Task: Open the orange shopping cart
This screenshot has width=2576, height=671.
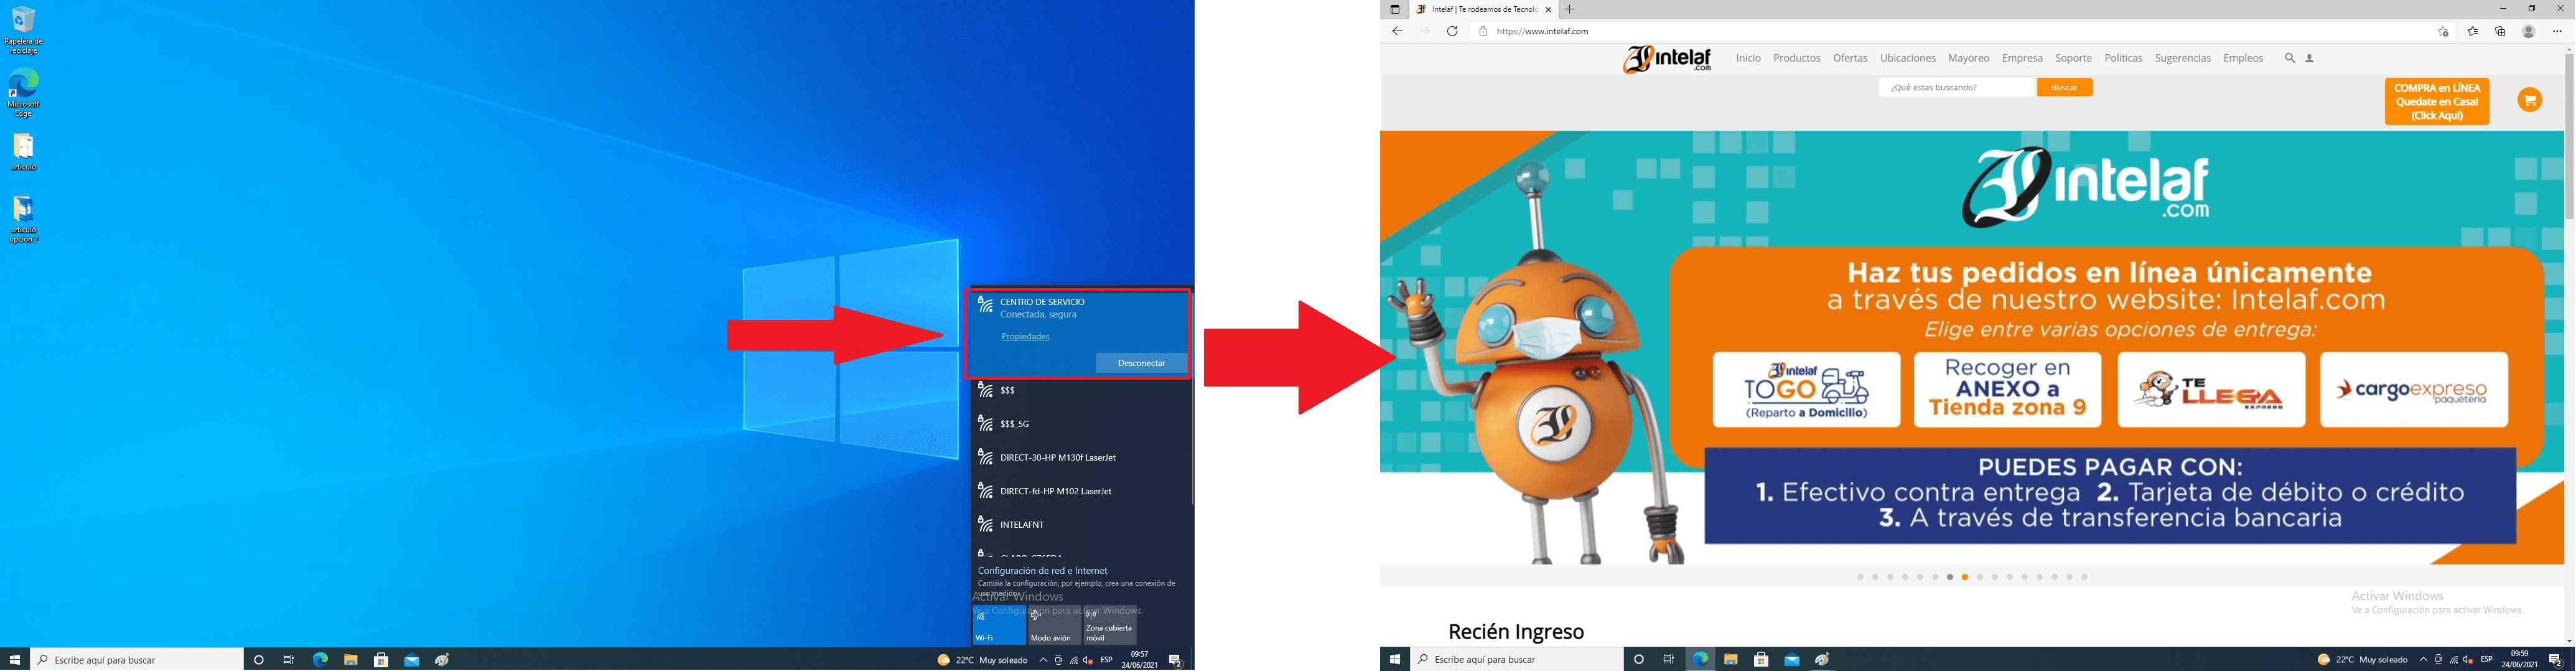Action: (2529, 100)
